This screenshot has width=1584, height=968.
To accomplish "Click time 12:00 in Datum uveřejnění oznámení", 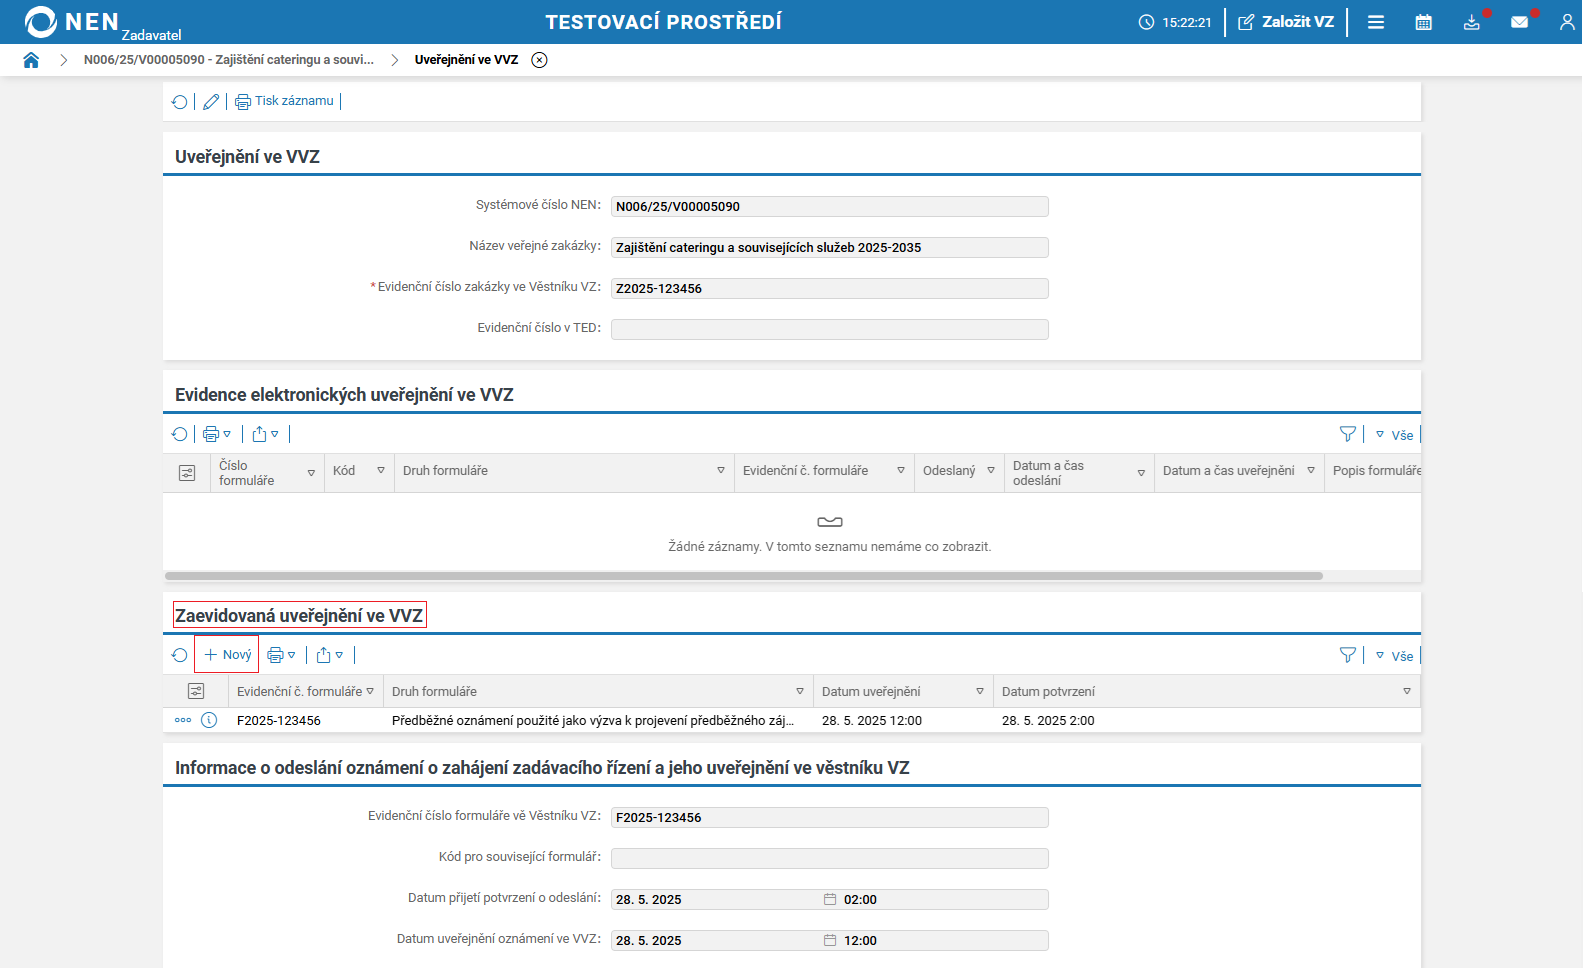I will coord(860,941).
